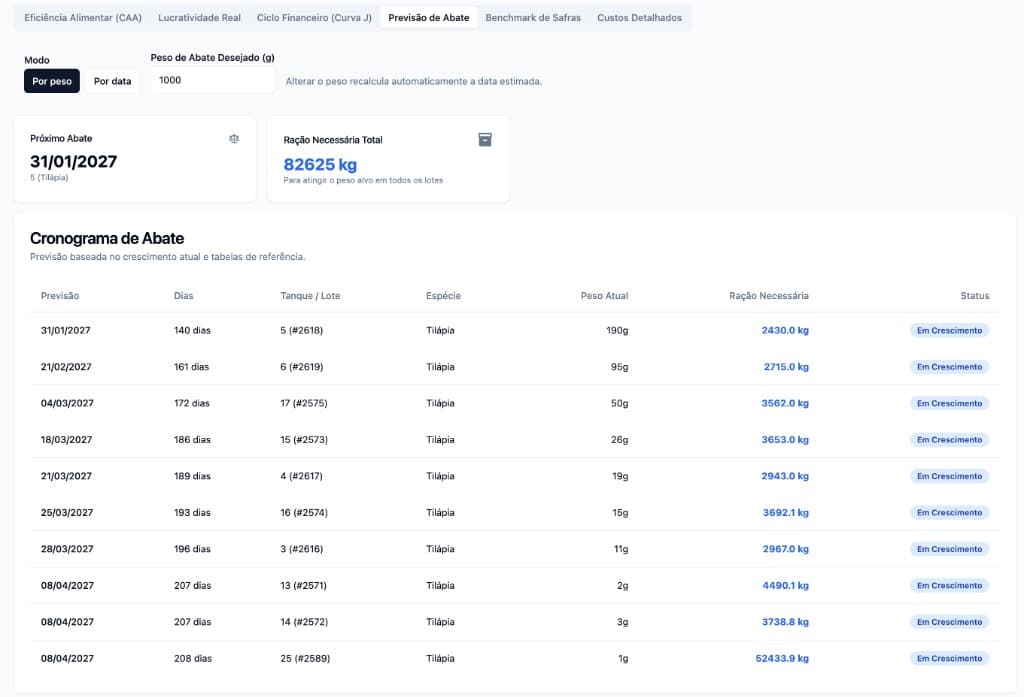1024x697 pixels.
Task: Click Em Crescimento badge for tank 25 (#2589)
Action: 949,658
